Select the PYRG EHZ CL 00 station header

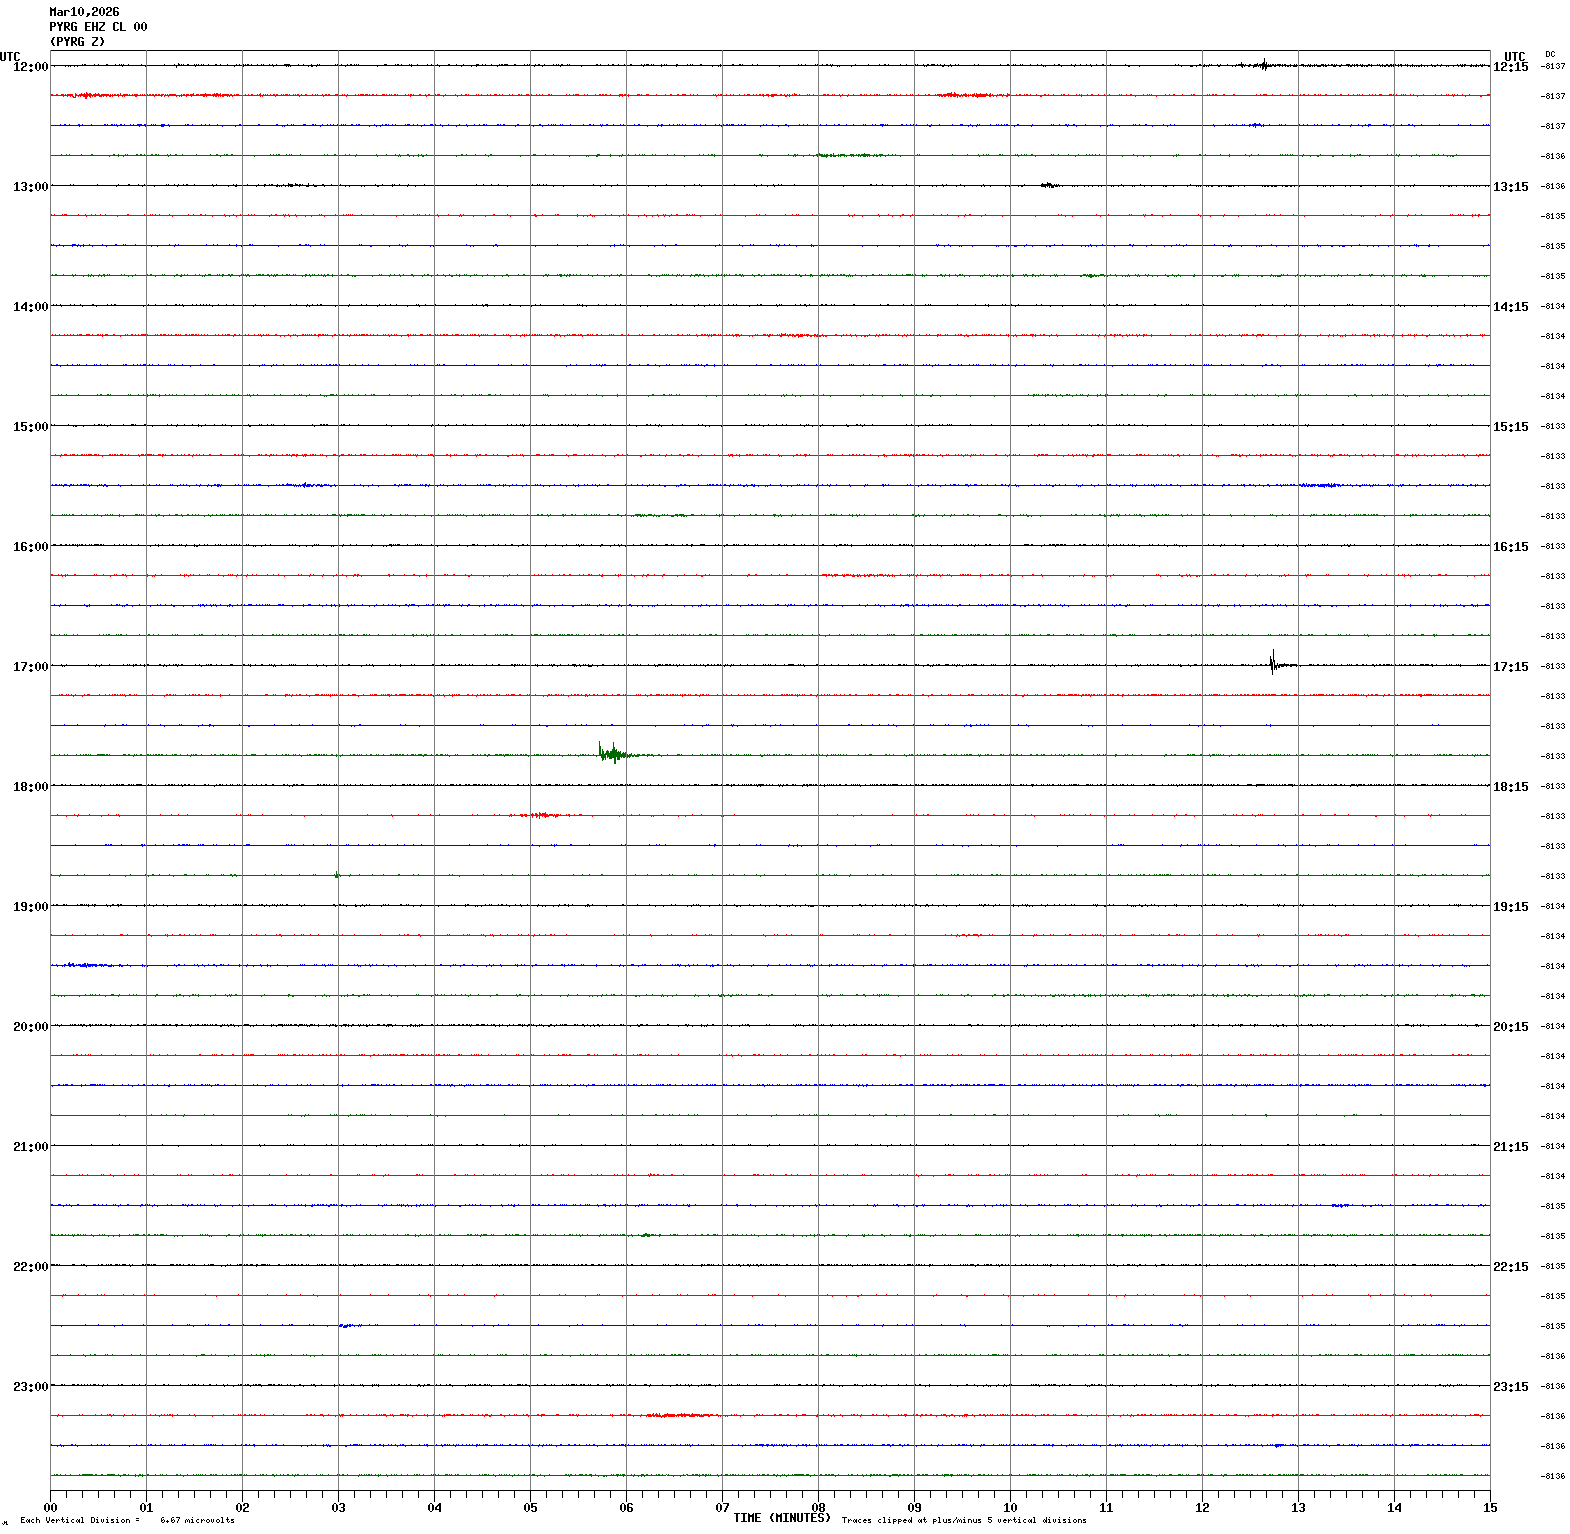98,27
